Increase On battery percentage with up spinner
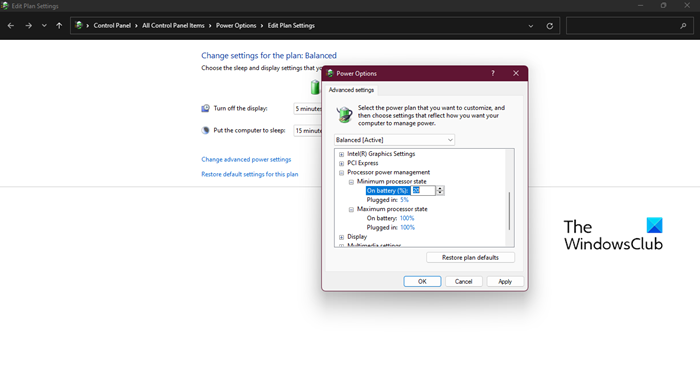The height and width of the screenshot is (369, 700). [440, 188]
